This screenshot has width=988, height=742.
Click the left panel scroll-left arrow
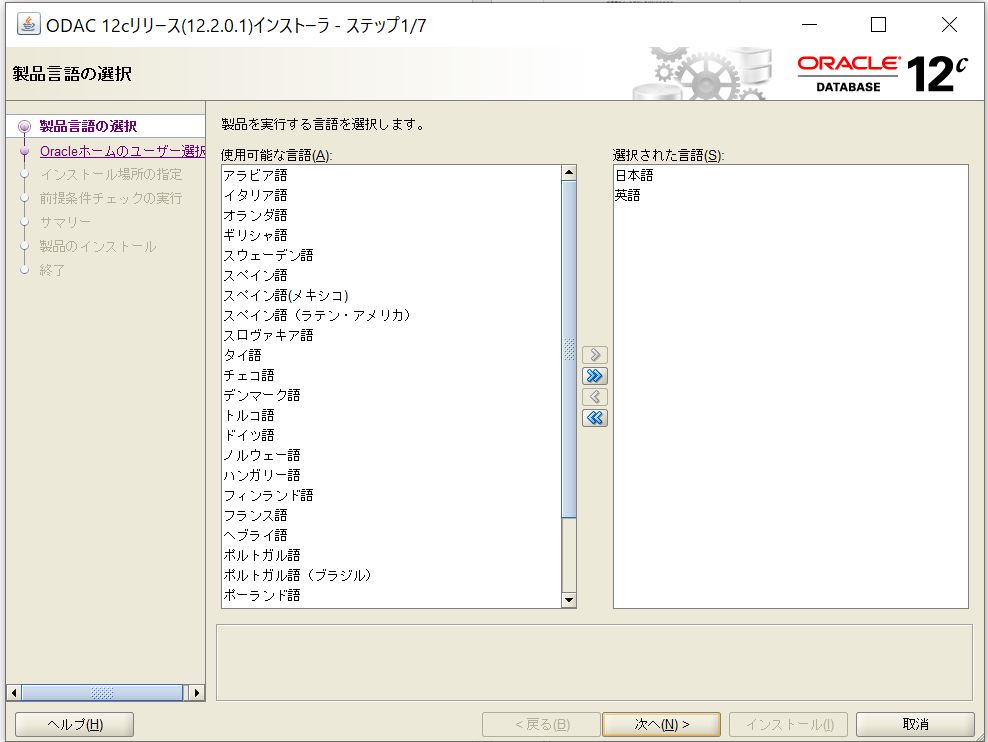[x=13, y=692]
